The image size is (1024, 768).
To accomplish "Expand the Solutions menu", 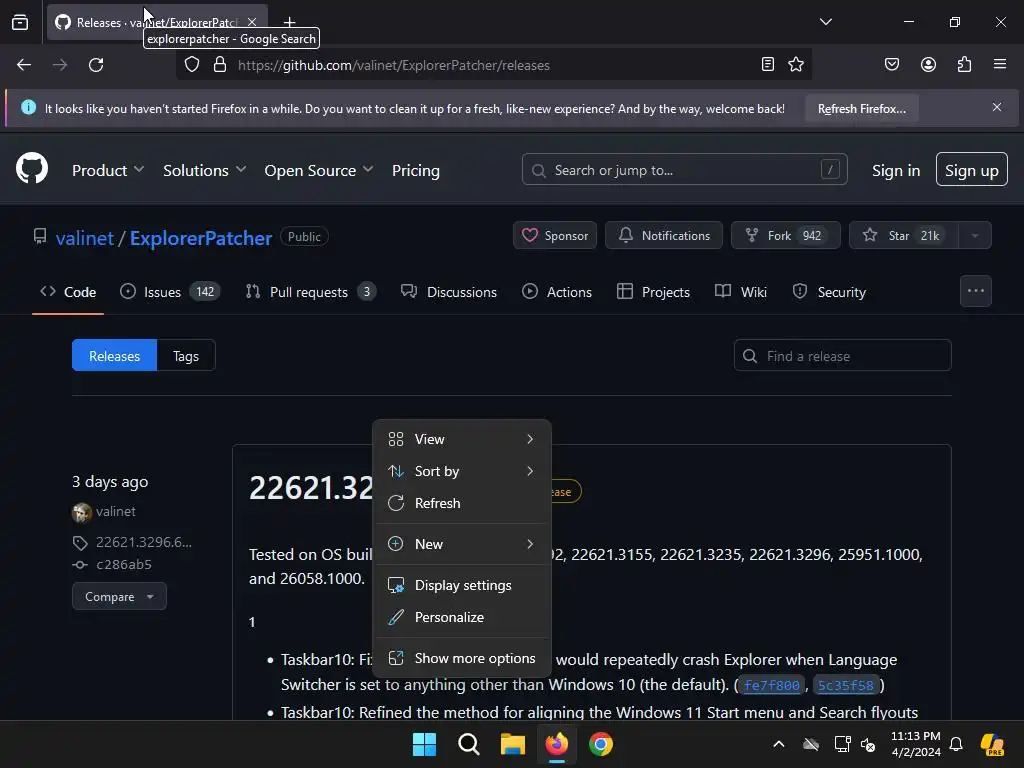I will pyautogui.click(x=204, y=170).
